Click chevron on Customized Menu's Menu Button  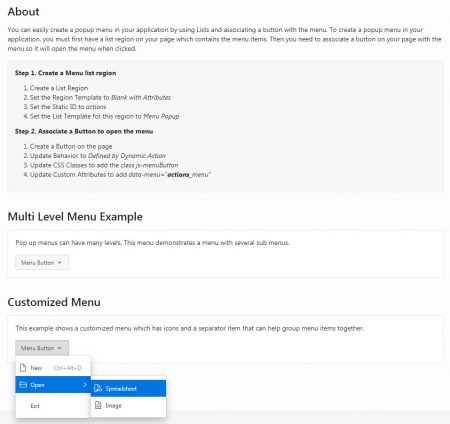tap(59, 348)
